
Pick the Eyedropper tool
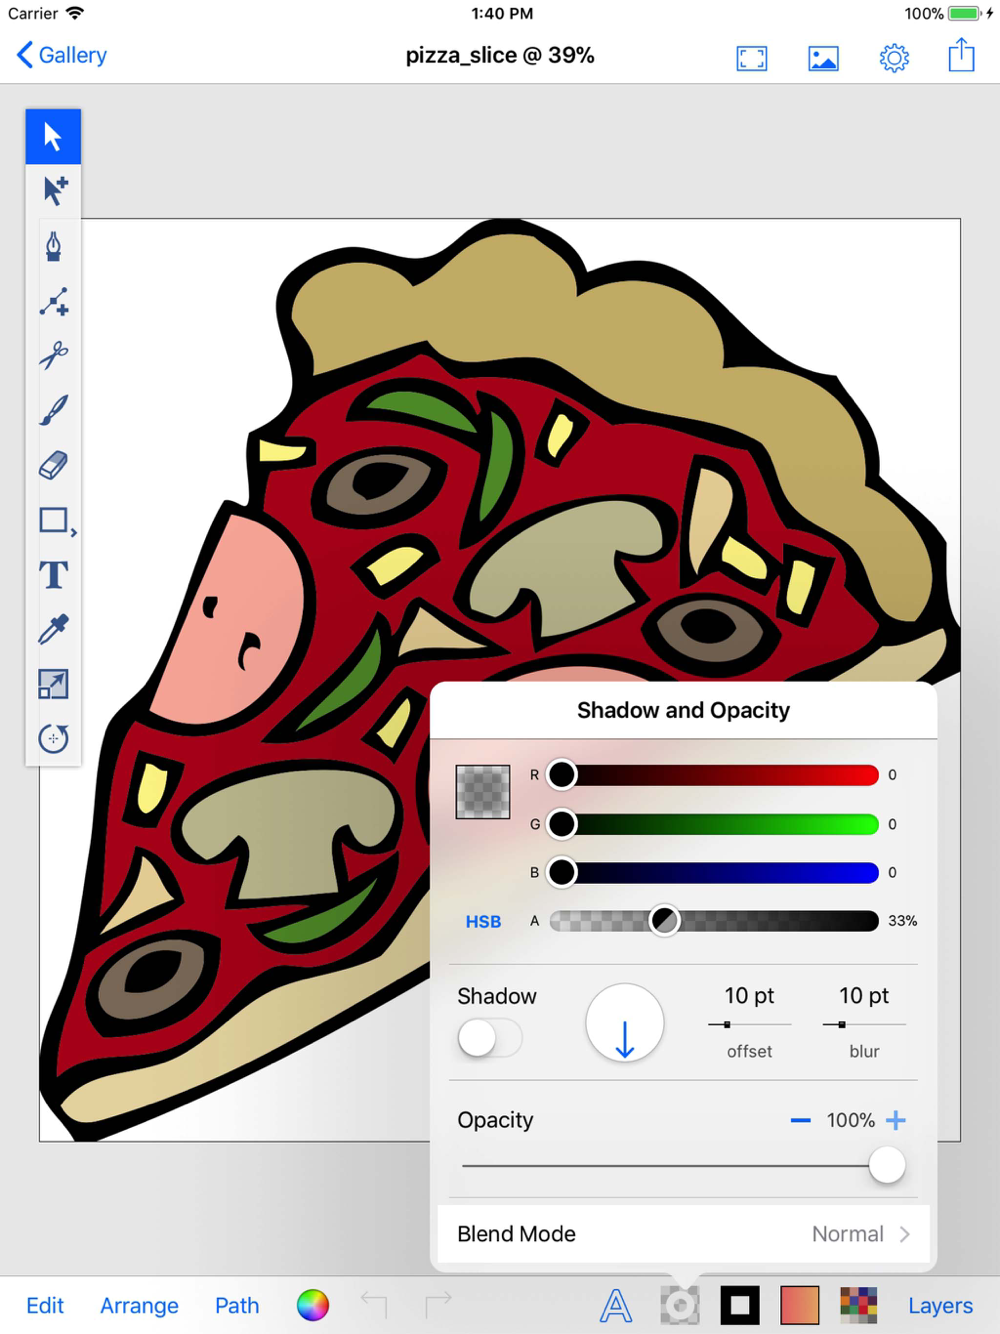53,629
